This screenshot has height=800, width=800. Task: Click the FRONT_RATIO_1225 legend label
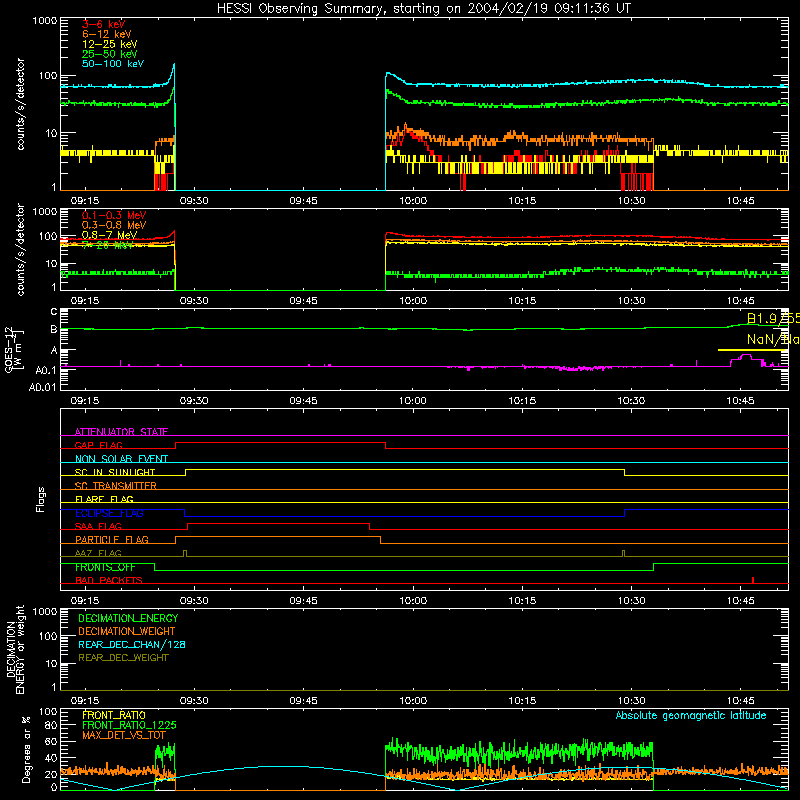pos(129,725)
